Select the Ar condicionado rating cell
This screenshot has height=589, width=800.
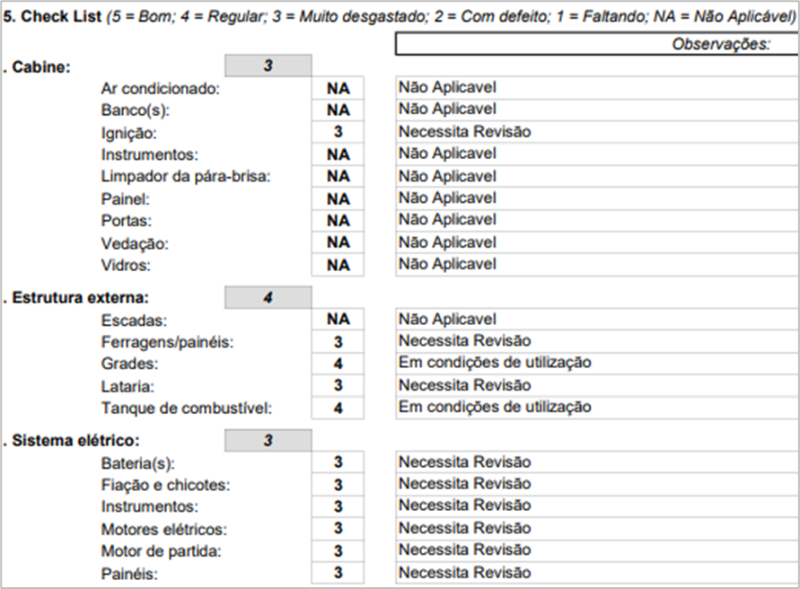pos(338,88)
